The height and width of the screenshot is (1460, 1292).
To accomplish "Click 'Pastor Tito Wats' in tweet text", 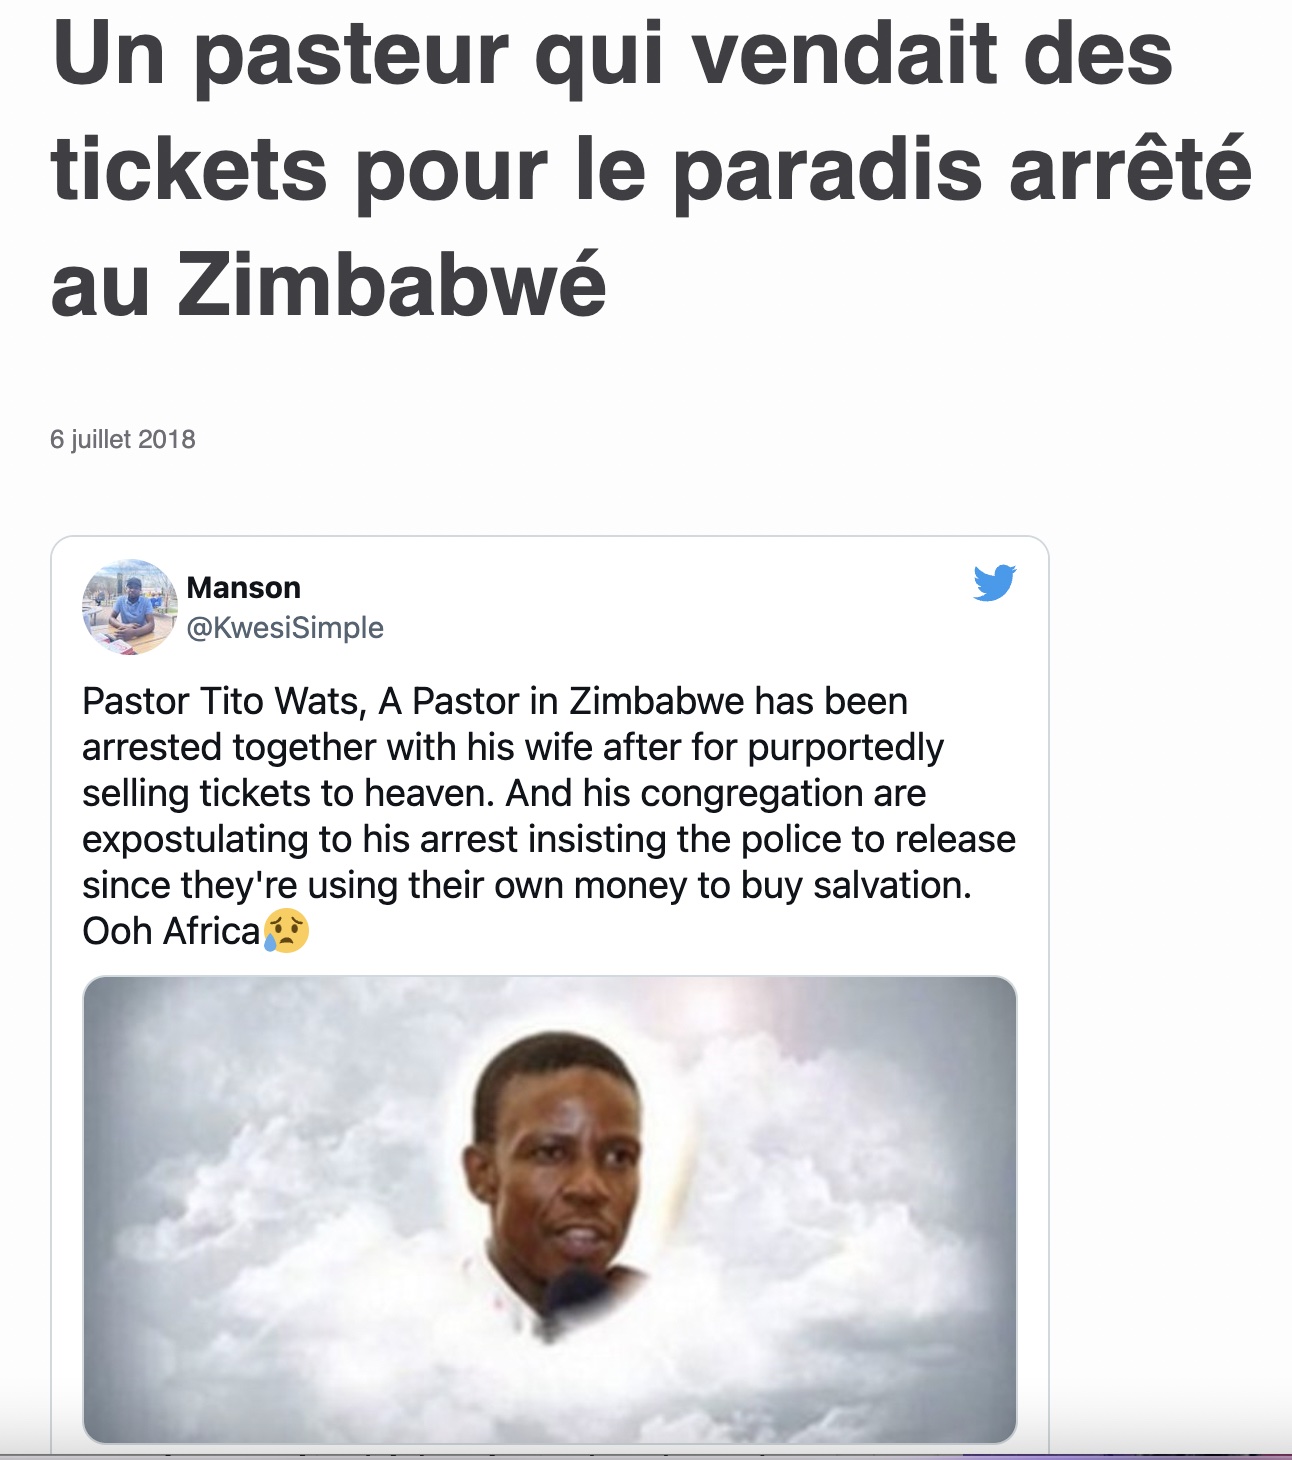I will coord(220,701).
